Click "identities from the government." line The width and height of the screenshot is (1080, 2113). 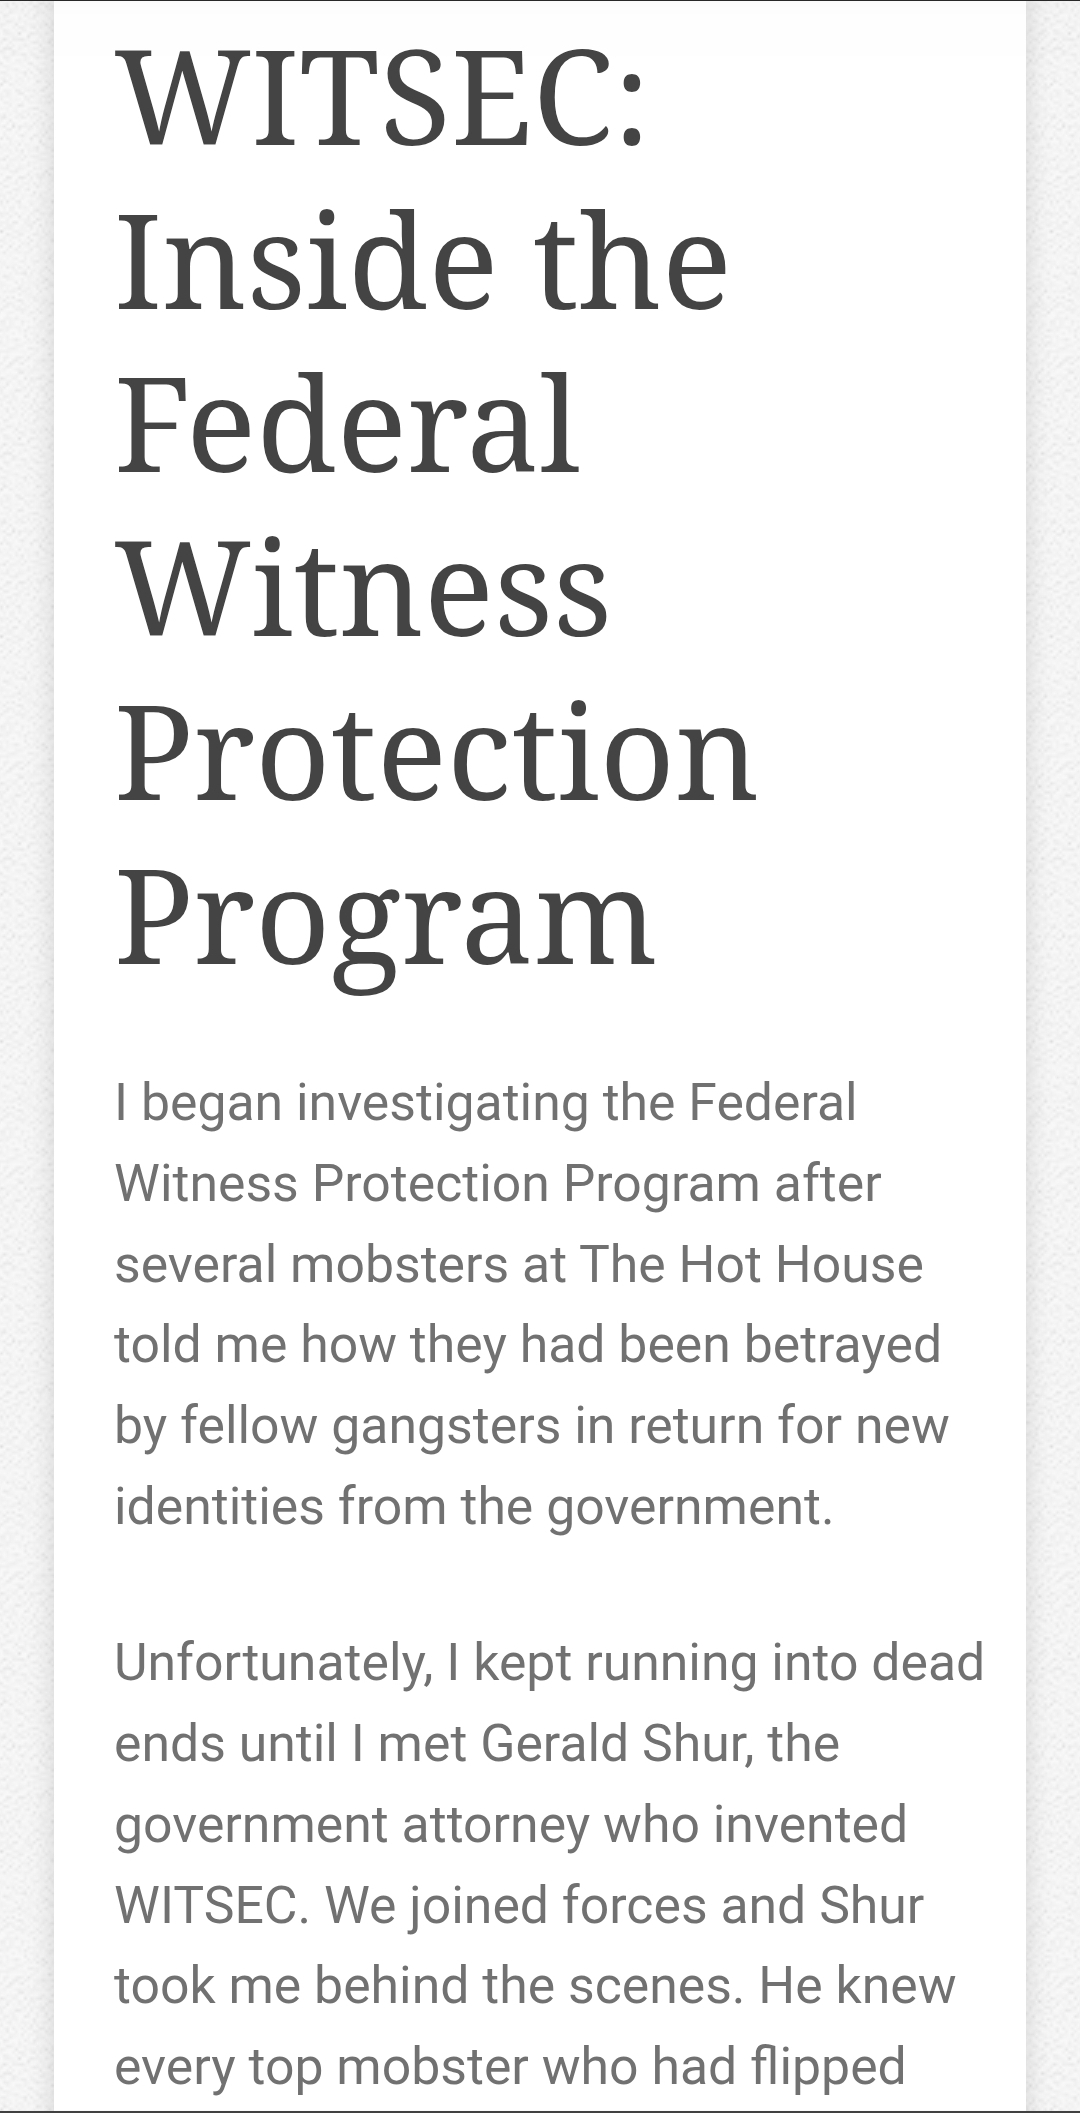[474, 1505]
